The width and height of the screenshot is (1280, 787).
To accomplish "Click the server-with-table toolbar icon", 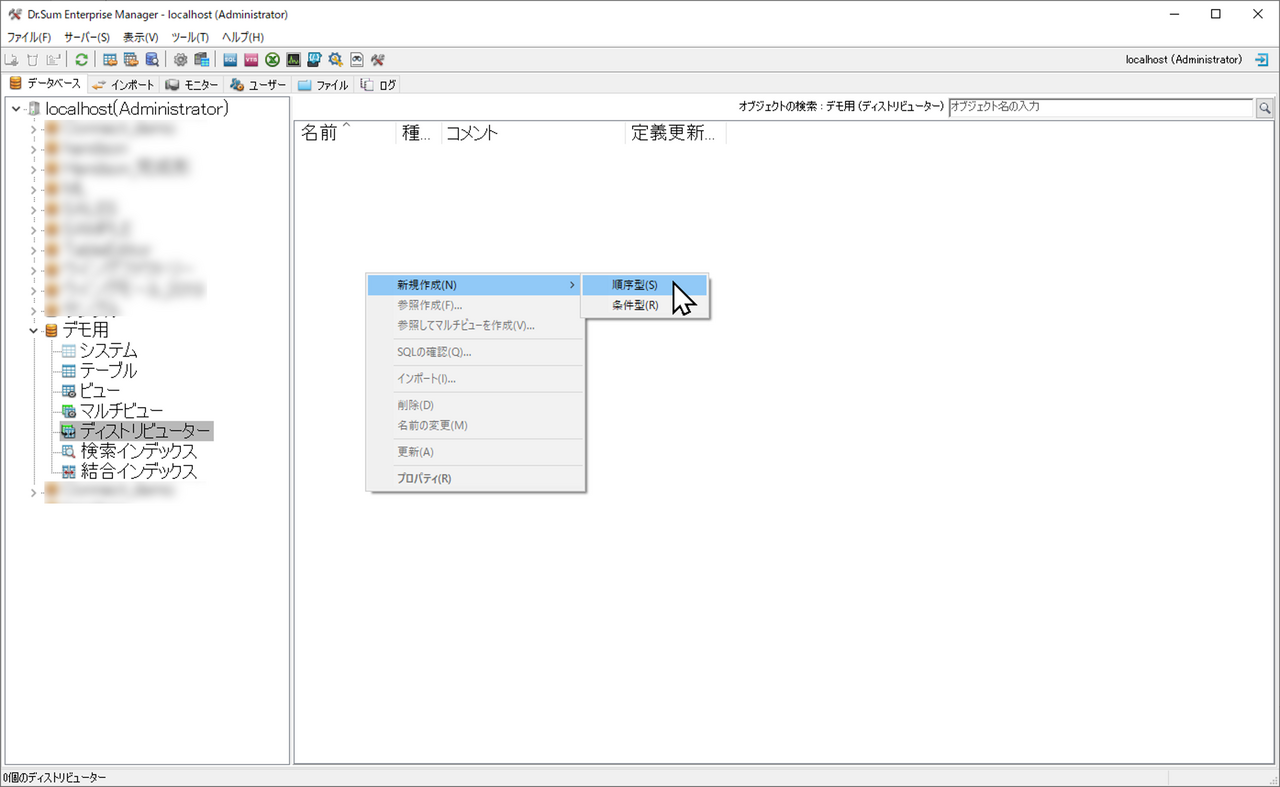I will pyautogui.click(x=202, y=60).
